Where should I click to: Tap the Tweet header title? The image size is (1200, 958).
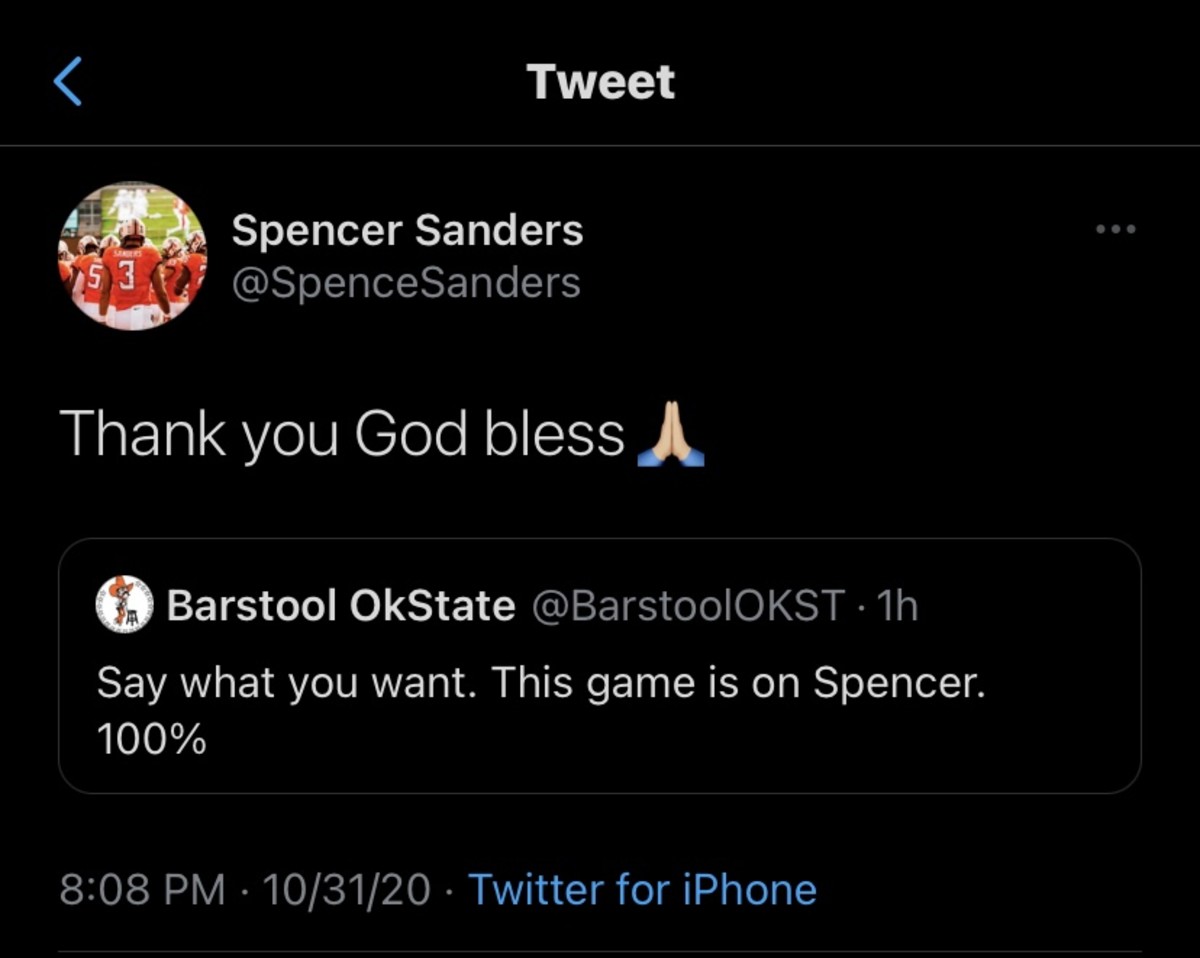pos(601,81)
